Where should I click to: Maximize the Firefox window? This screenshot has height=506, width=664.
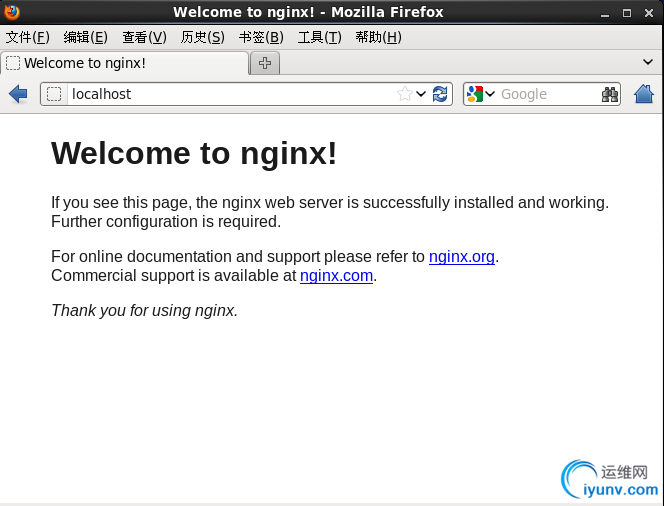[627, 13]
